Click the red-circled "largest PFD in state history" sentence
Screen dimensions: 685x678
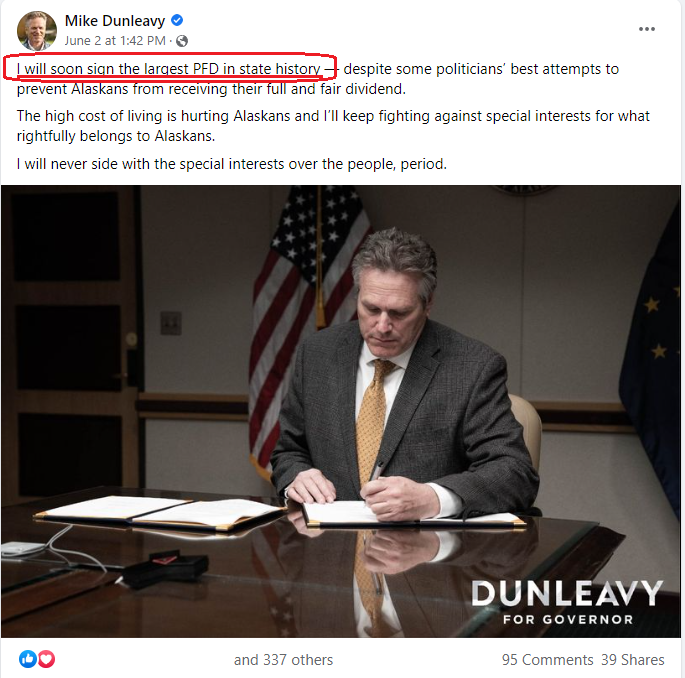click(170, 68)
